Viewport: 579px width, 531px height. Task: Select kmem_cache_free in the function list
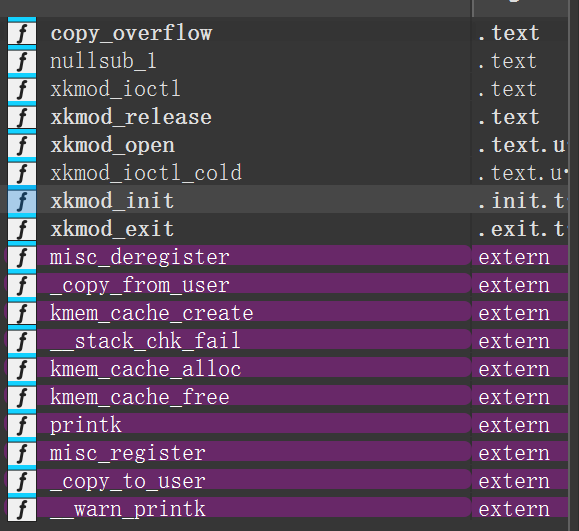coord(140,397)
